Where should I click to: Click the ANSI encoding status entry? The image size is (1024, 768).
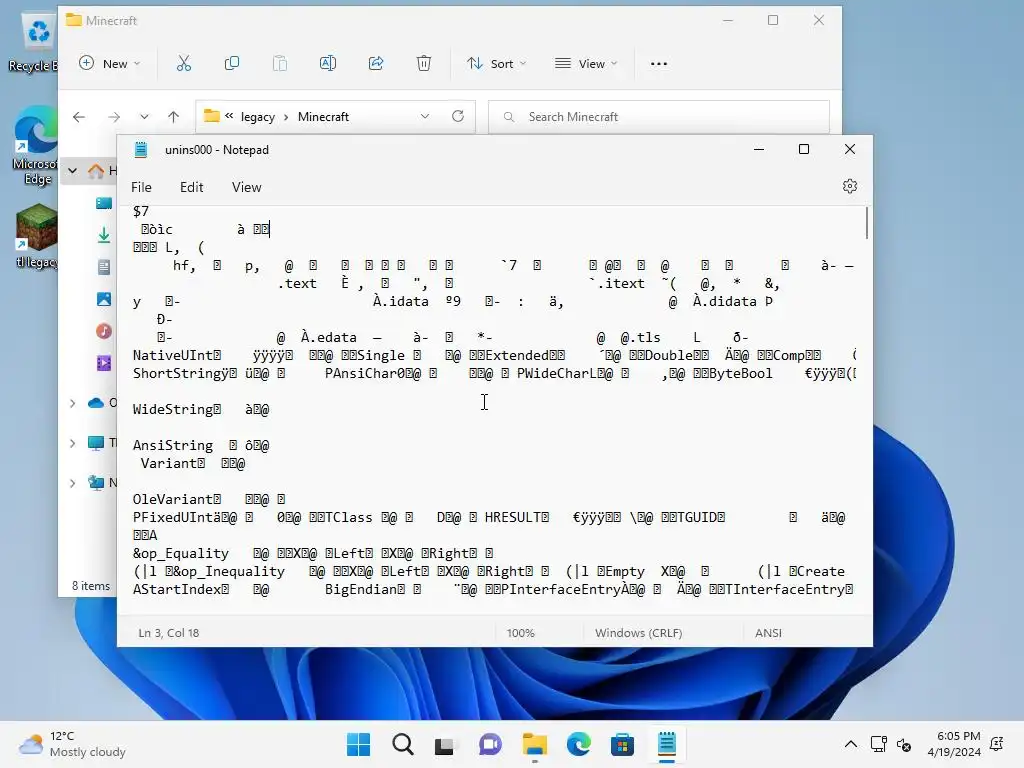coord(768,633)
